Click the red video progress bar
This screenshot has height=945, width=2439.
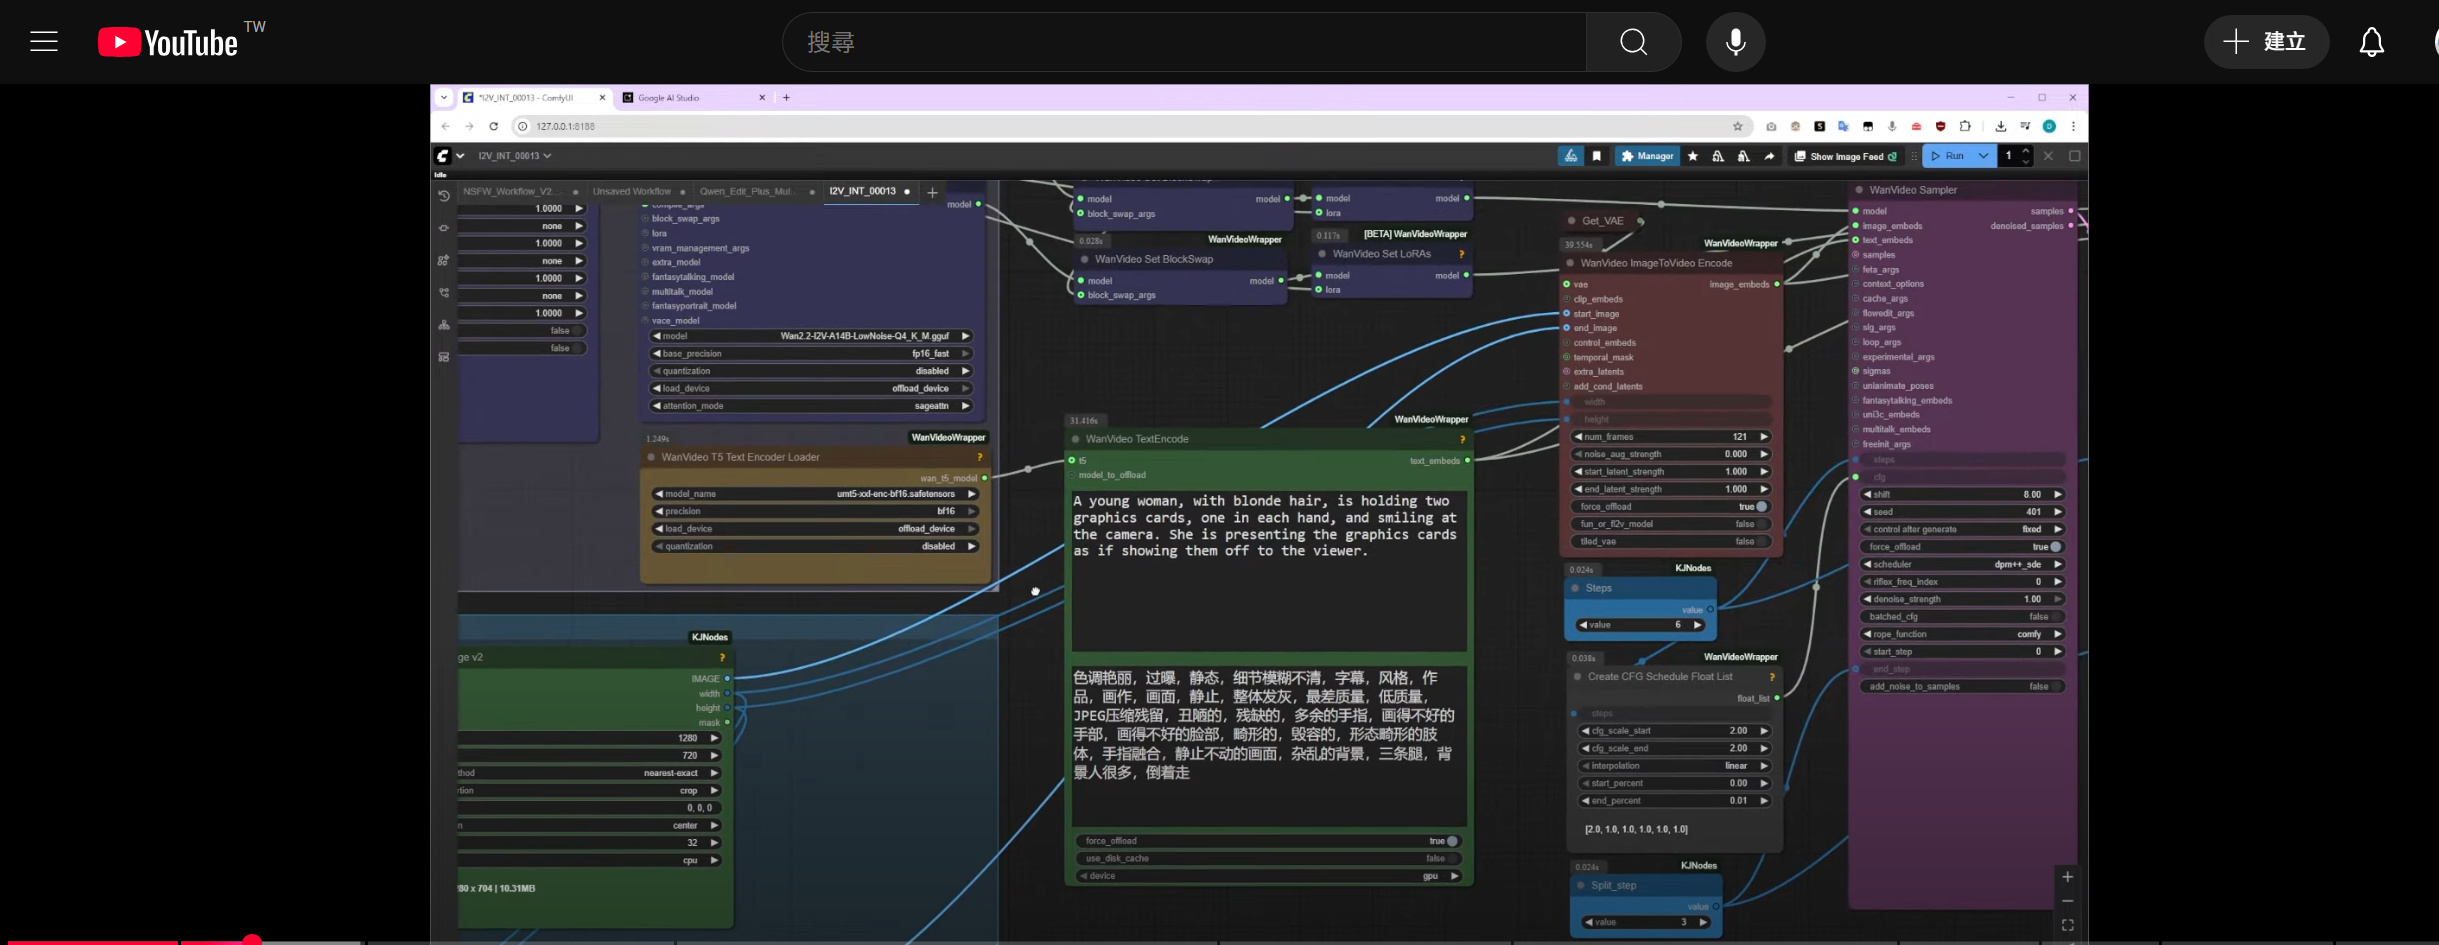(120, 941)
